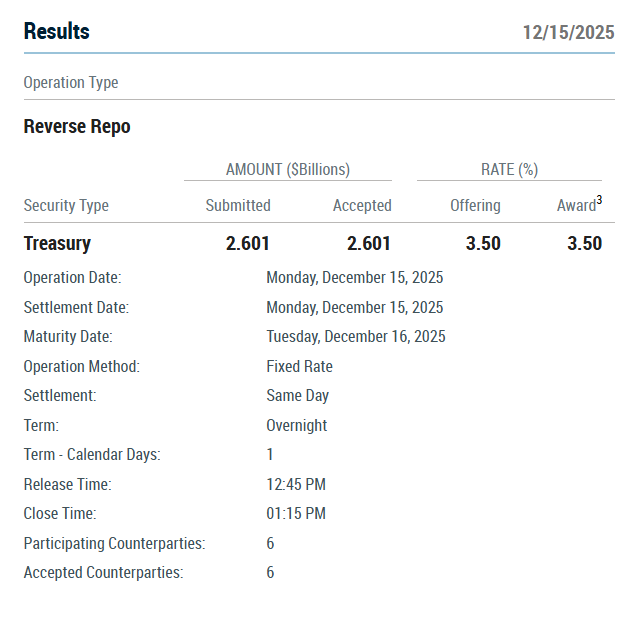The width and height of the screenshot is (633, 617).
Task: Select the Accepted amount 2.601
Action: pyautogui.click(x=369, y=243)
